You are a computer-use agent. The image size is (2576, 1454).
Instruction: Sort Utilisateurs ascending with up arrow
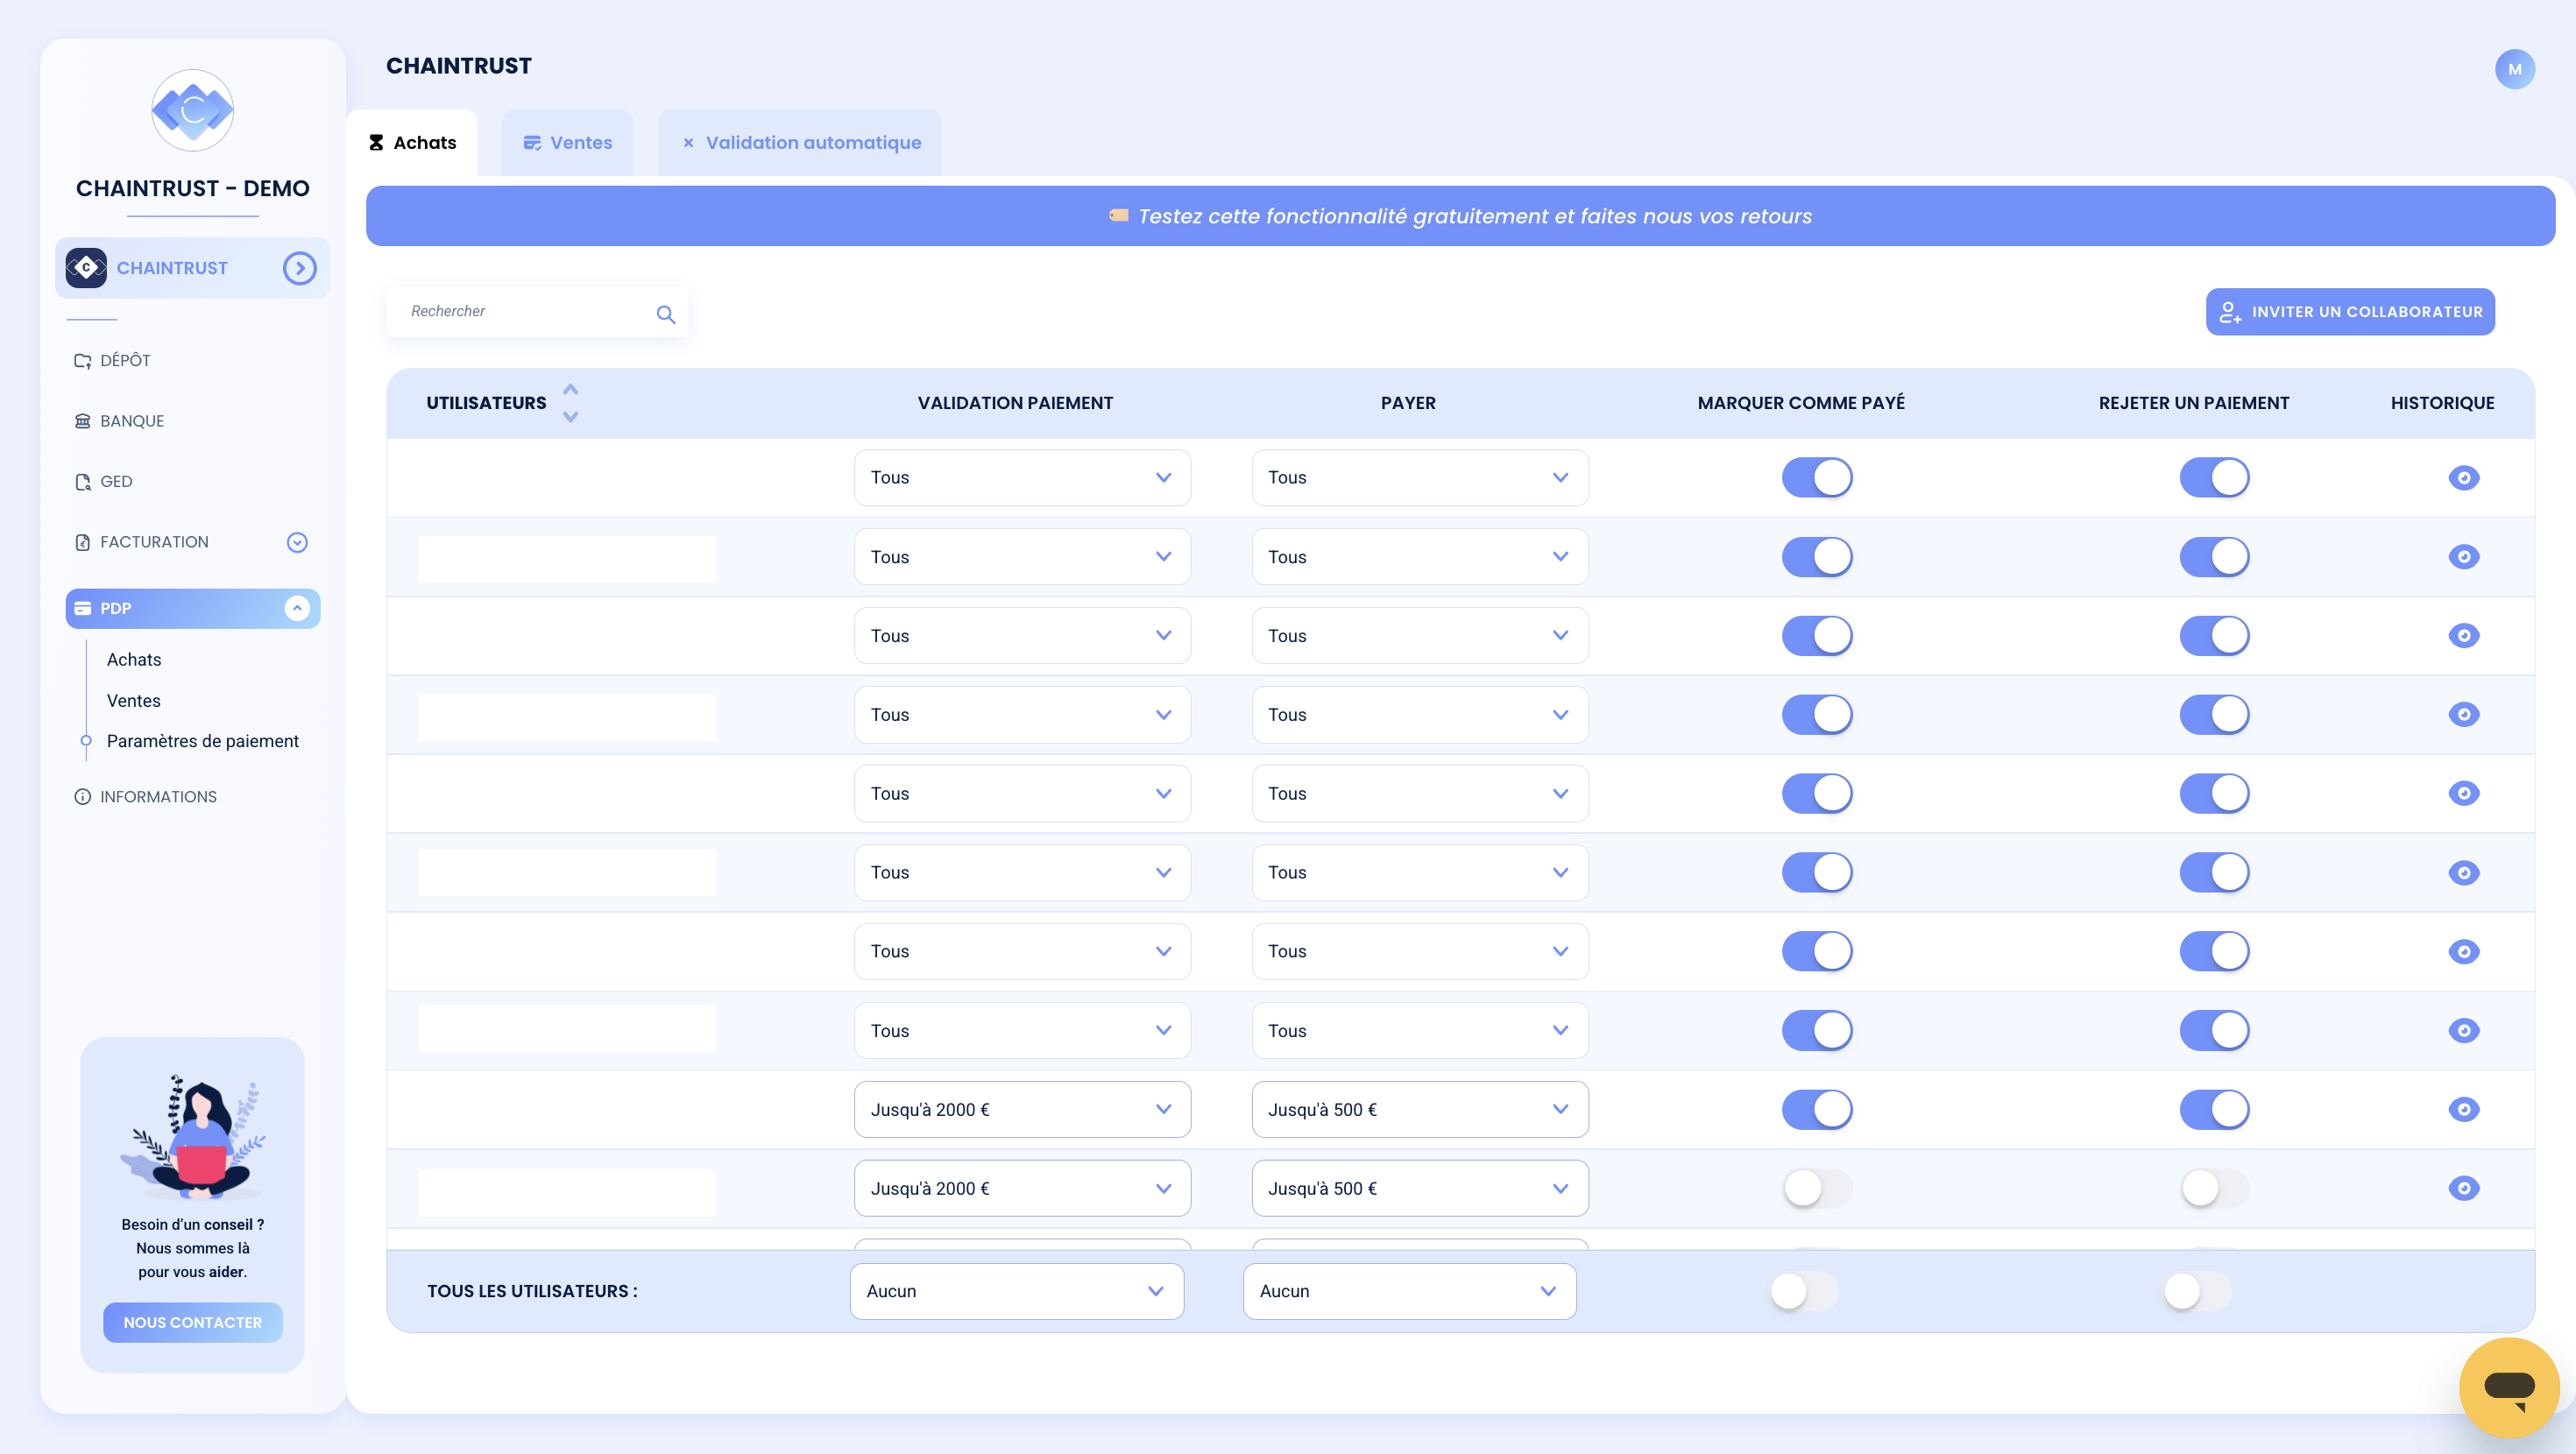[570, 389]
